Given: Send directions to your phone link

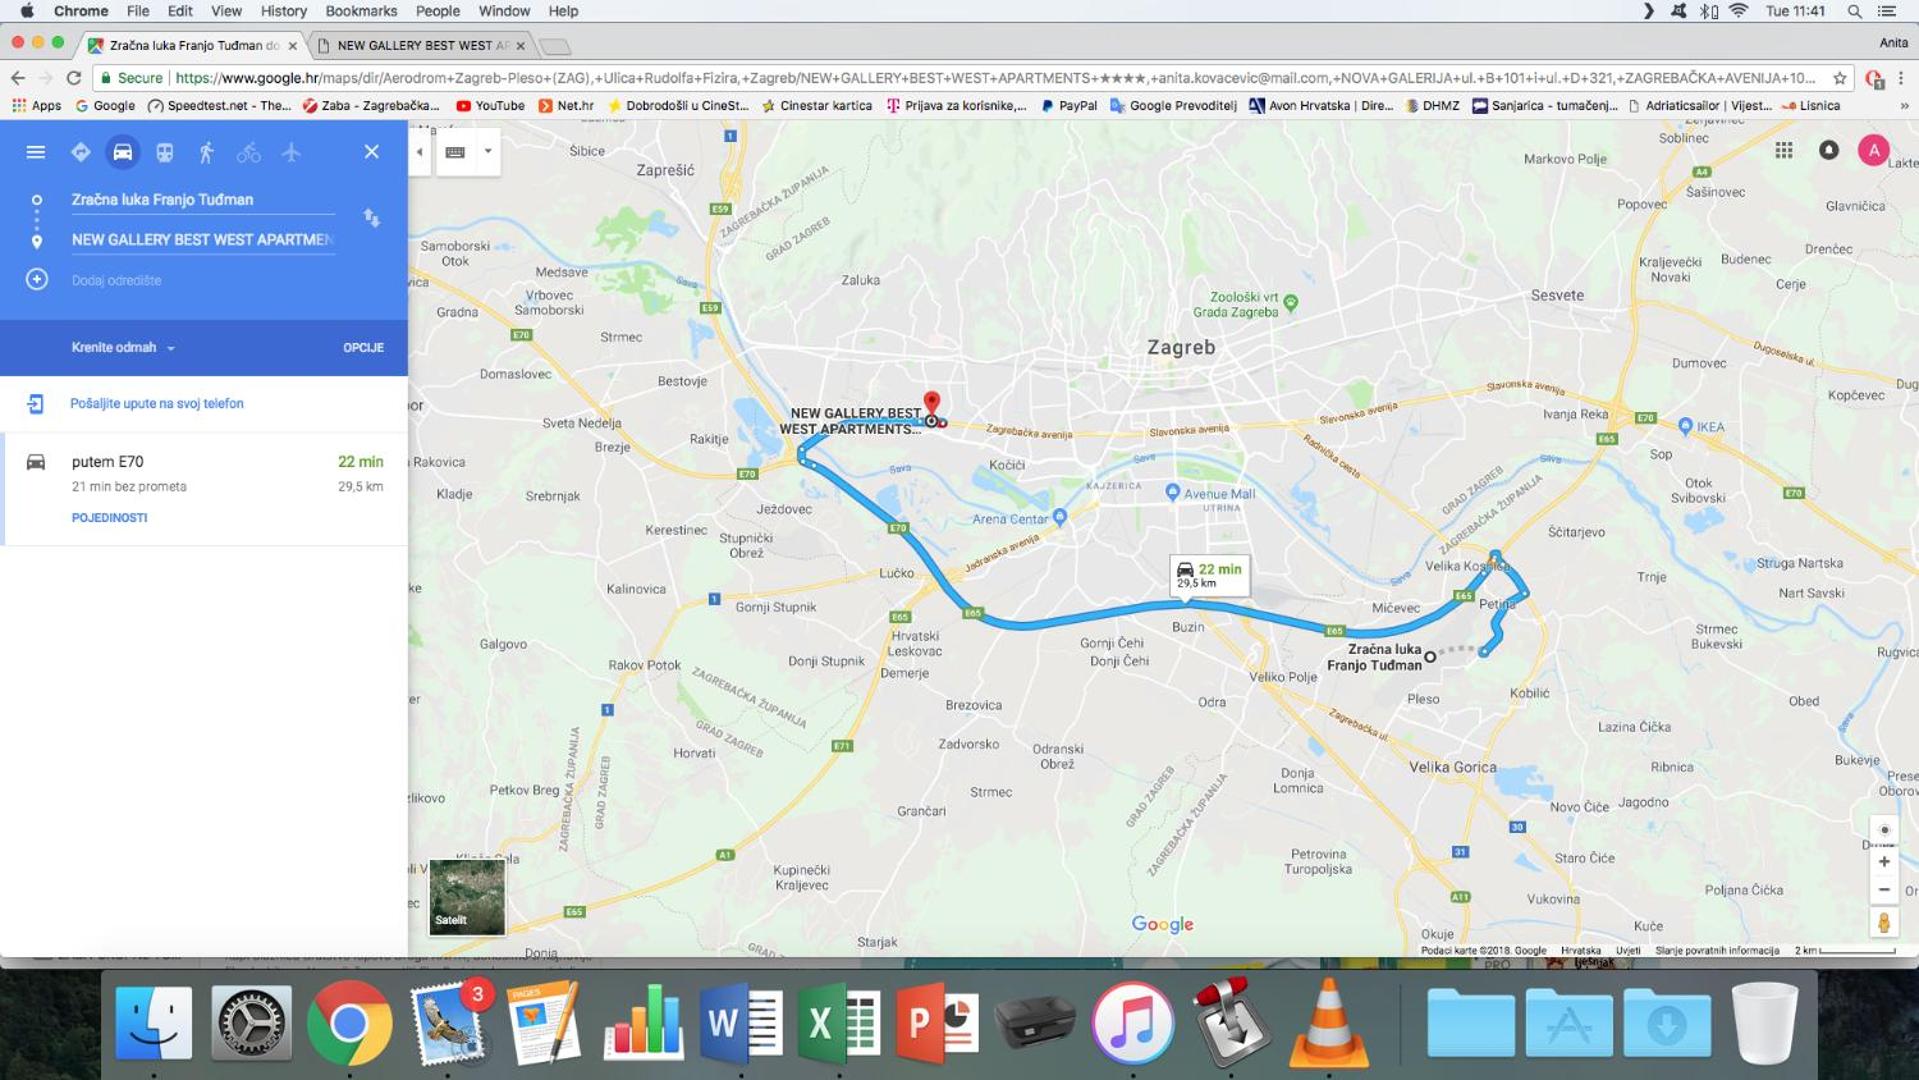Looking at the screenshot, I should point(156,404).
